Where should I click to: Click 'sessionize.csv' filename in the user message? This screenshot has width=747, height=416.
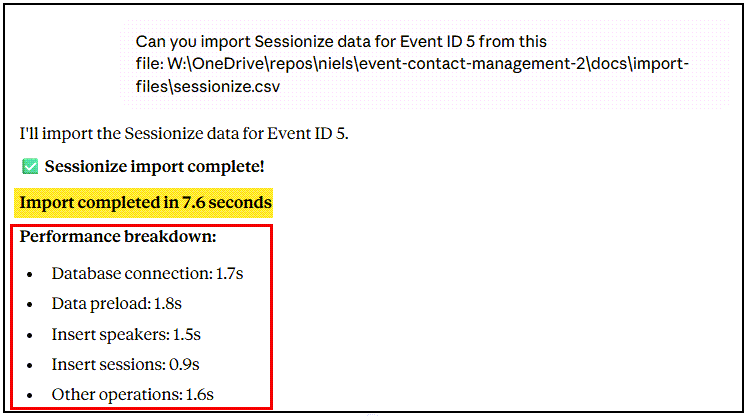225,86
